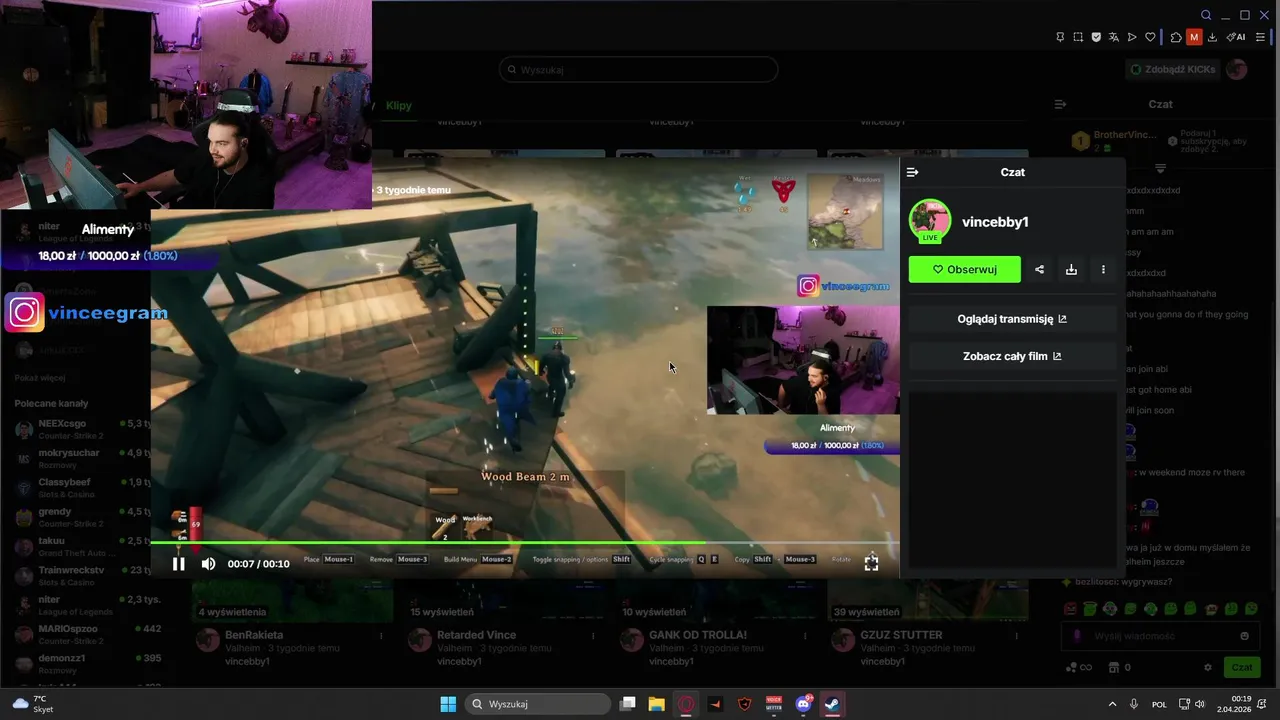Click the green Czat send button
This screenshot has width=1280, height=720.
pyautogui.click(x=1241, y=667)
